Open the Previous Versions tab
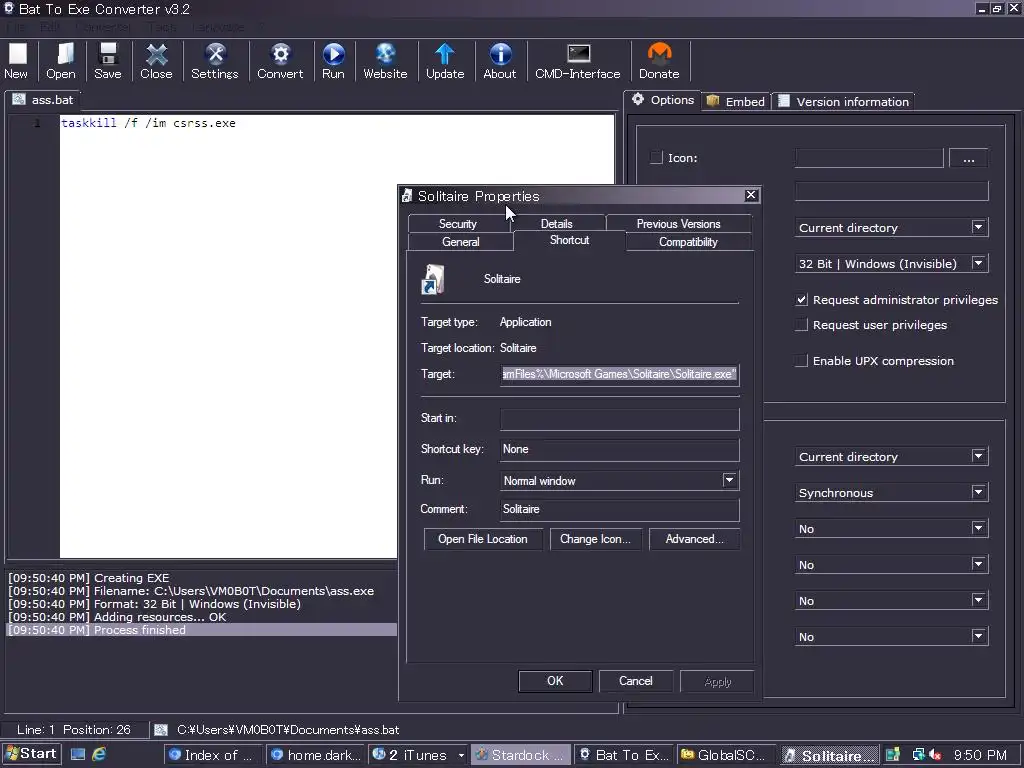 tap(679, 223)
